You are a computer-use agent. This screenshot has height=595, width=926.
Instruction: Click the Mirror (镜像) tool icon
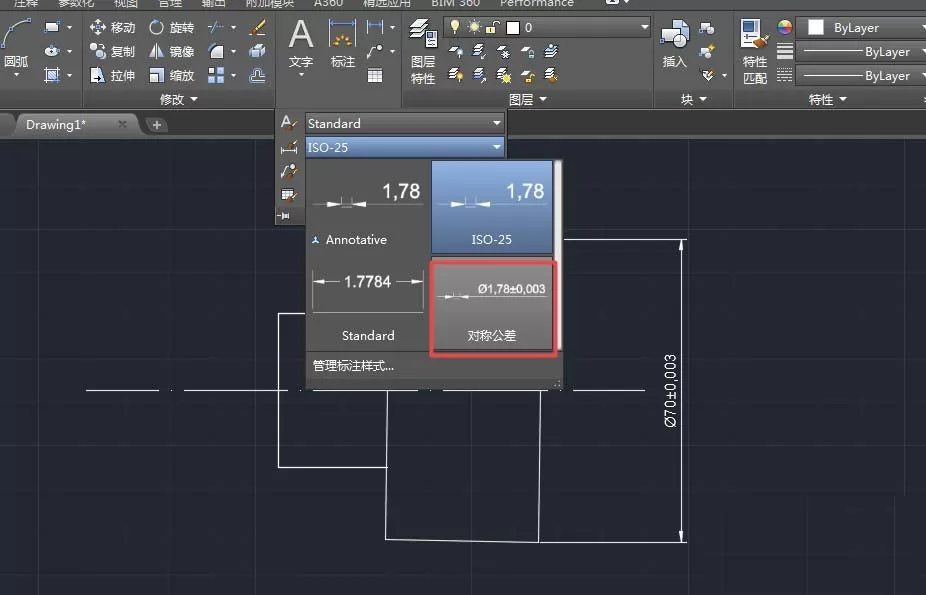156,51
